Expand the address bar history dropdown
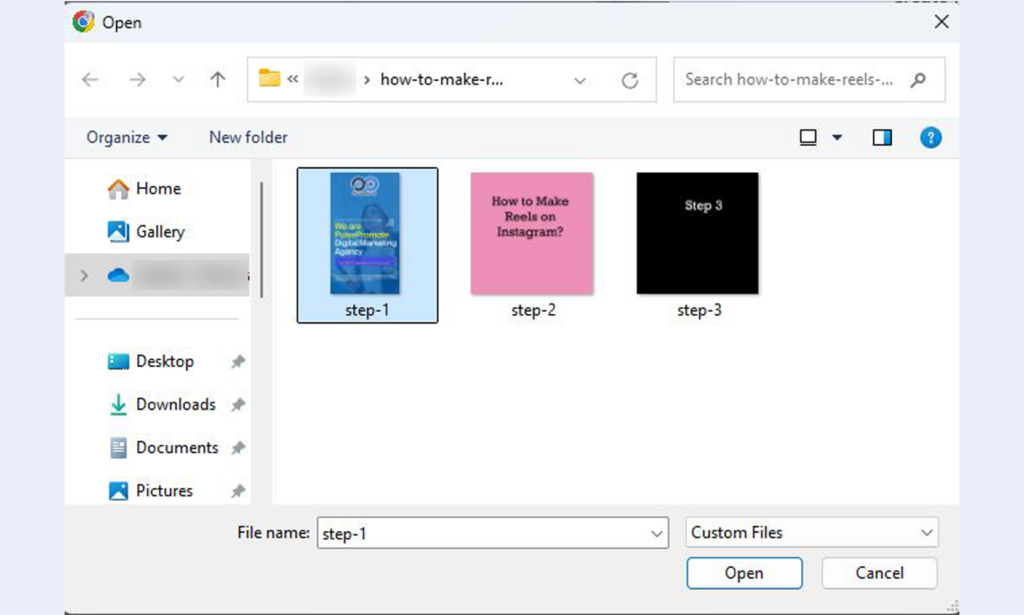The height and width of the screenshot is (615, 1024). tap(580, 80)
